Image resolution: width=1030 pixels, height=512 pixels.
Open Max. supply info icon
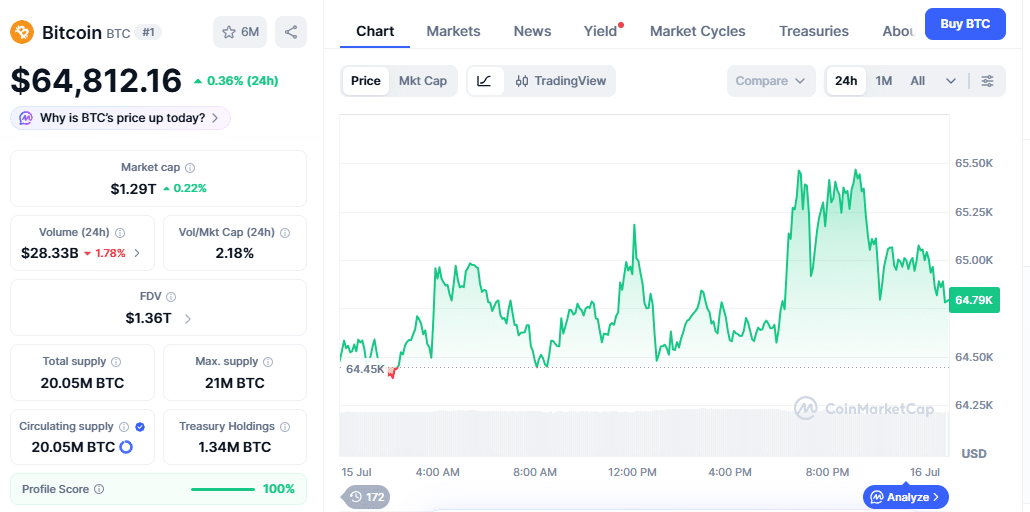click(268, 361)
